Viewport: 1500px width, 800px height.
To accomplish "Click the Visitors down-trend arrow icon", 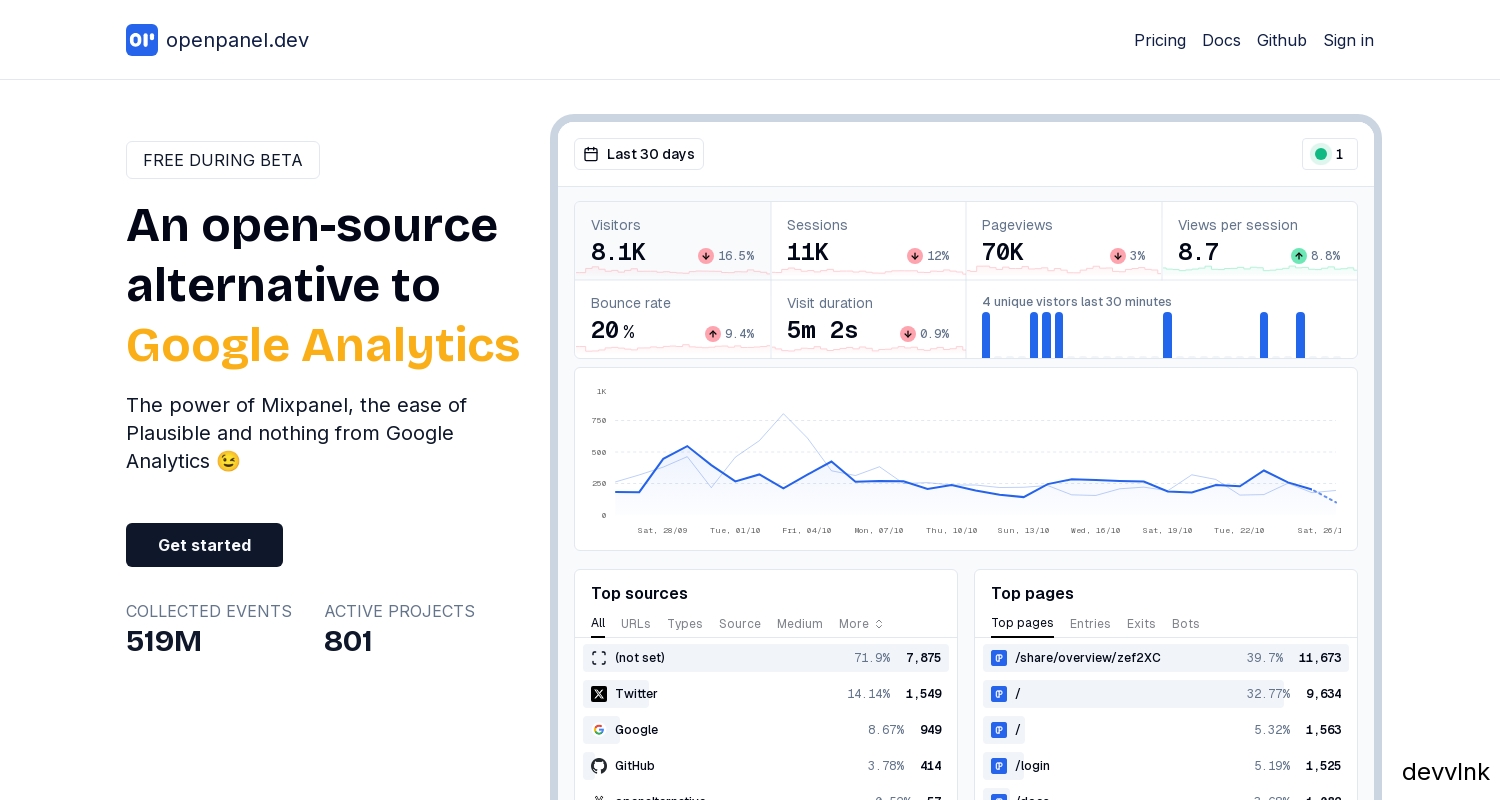I will coord(706,256).
